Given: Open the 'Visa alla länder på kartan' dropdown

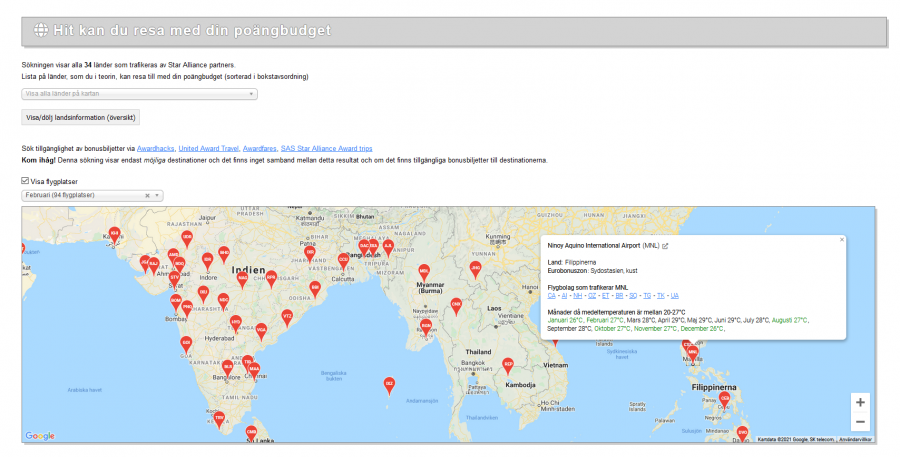Looking at the screenshot, I should (139, 94).
